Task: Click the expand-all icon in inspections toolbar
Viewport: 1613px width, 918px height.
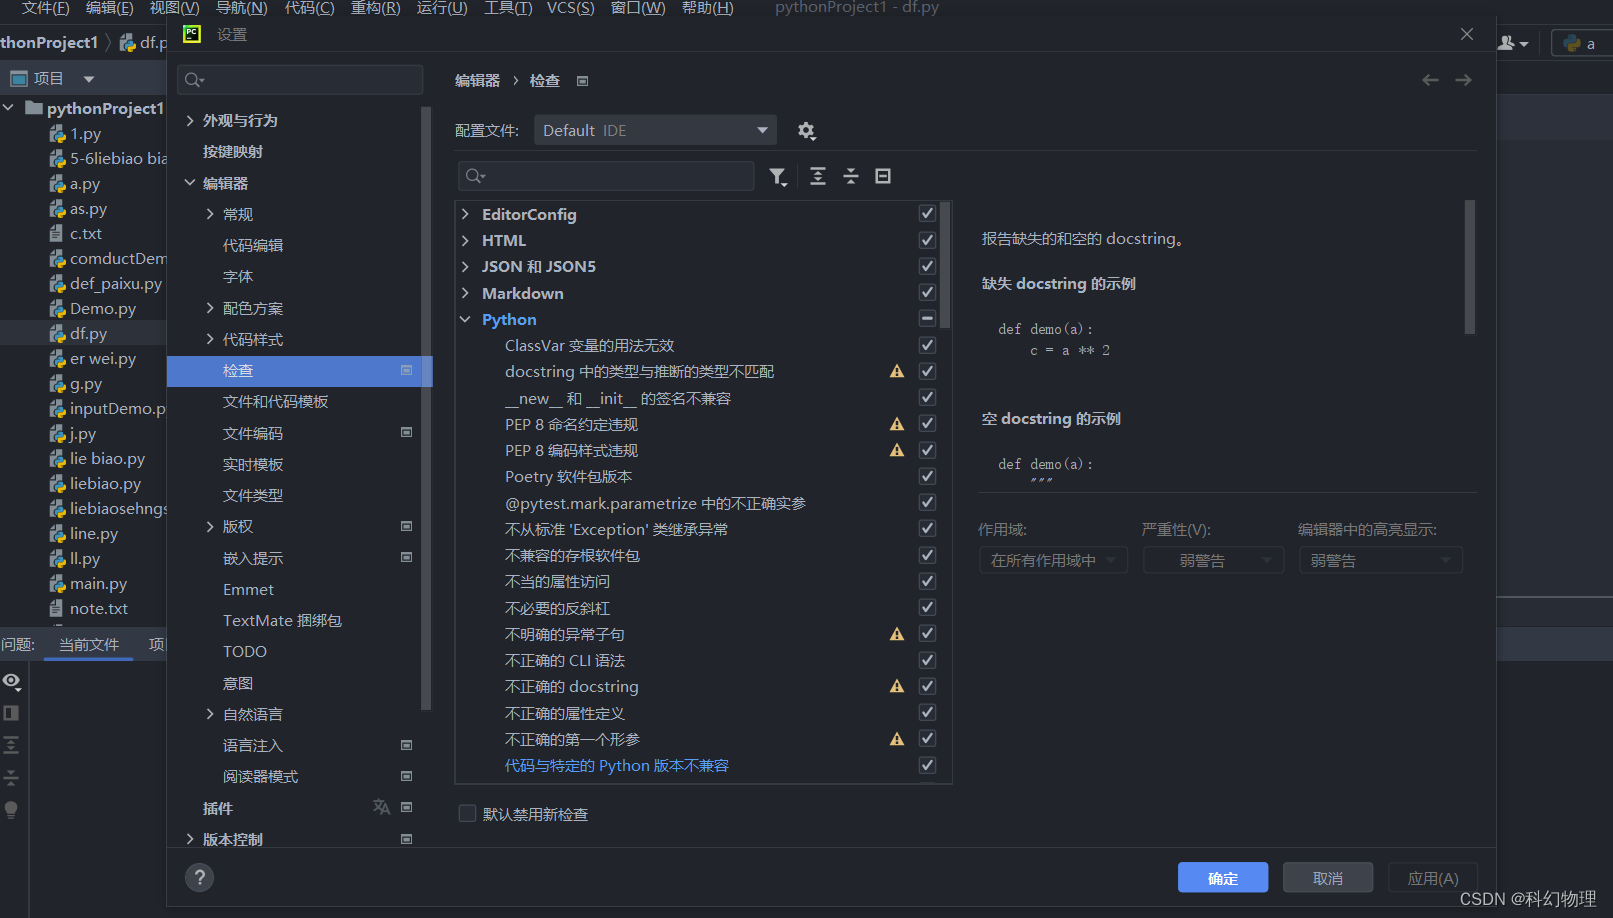Action: [x=817, y=176]
